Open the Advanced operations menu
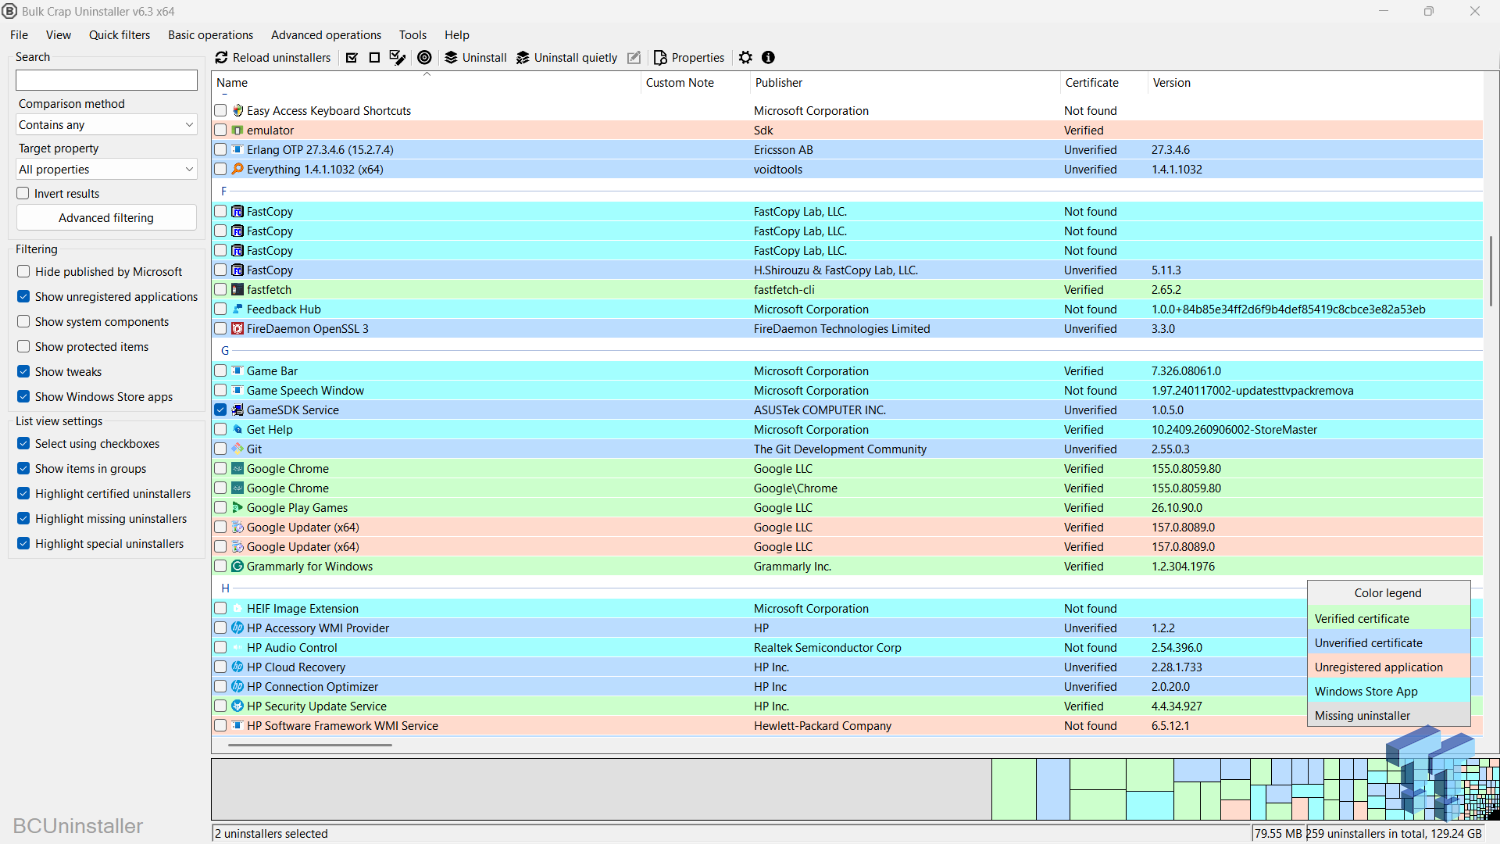 coord(326,35)
